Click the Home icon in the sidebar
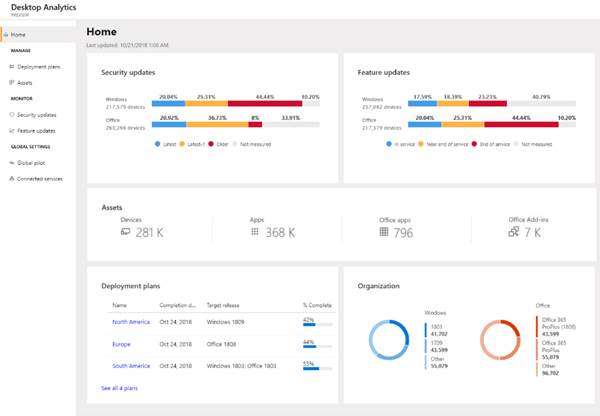600x416 pixels. click(x=6, y=34)
